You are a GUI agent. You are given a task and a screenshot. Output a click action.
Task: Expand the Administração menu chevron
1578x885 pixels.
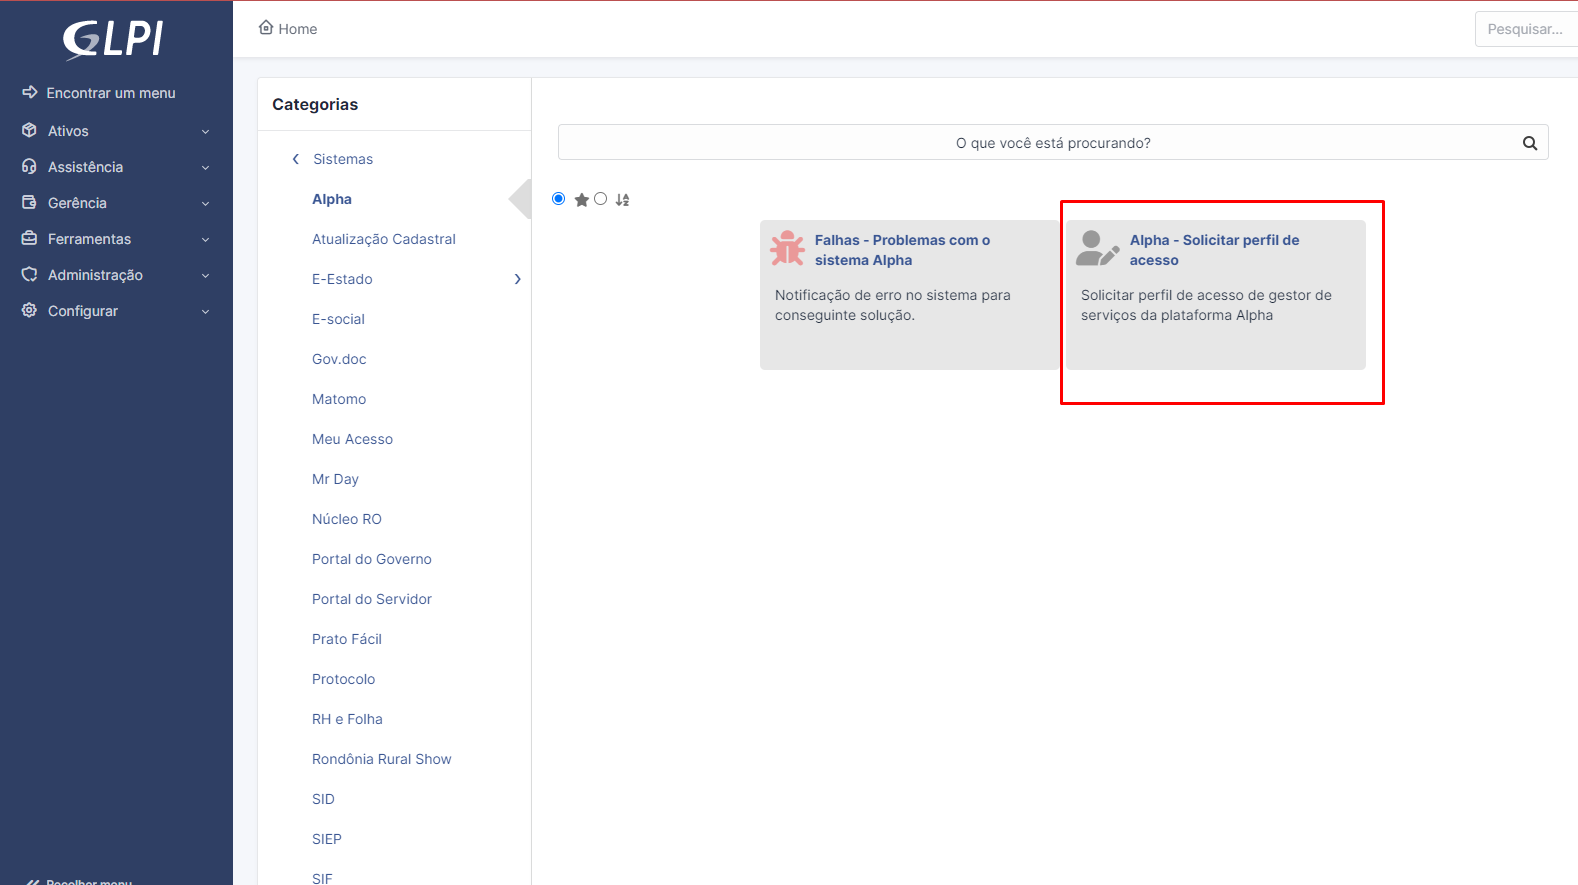tap(206, 275)
